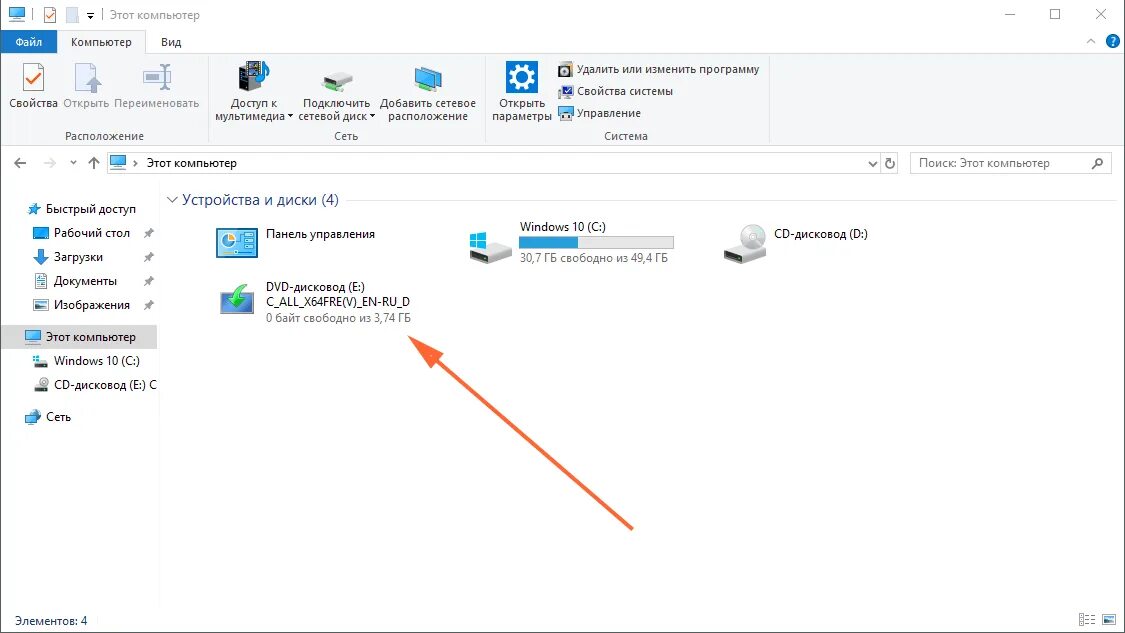
Task: Collapse the Устройства и диски group
Action: tap(172, 200)
